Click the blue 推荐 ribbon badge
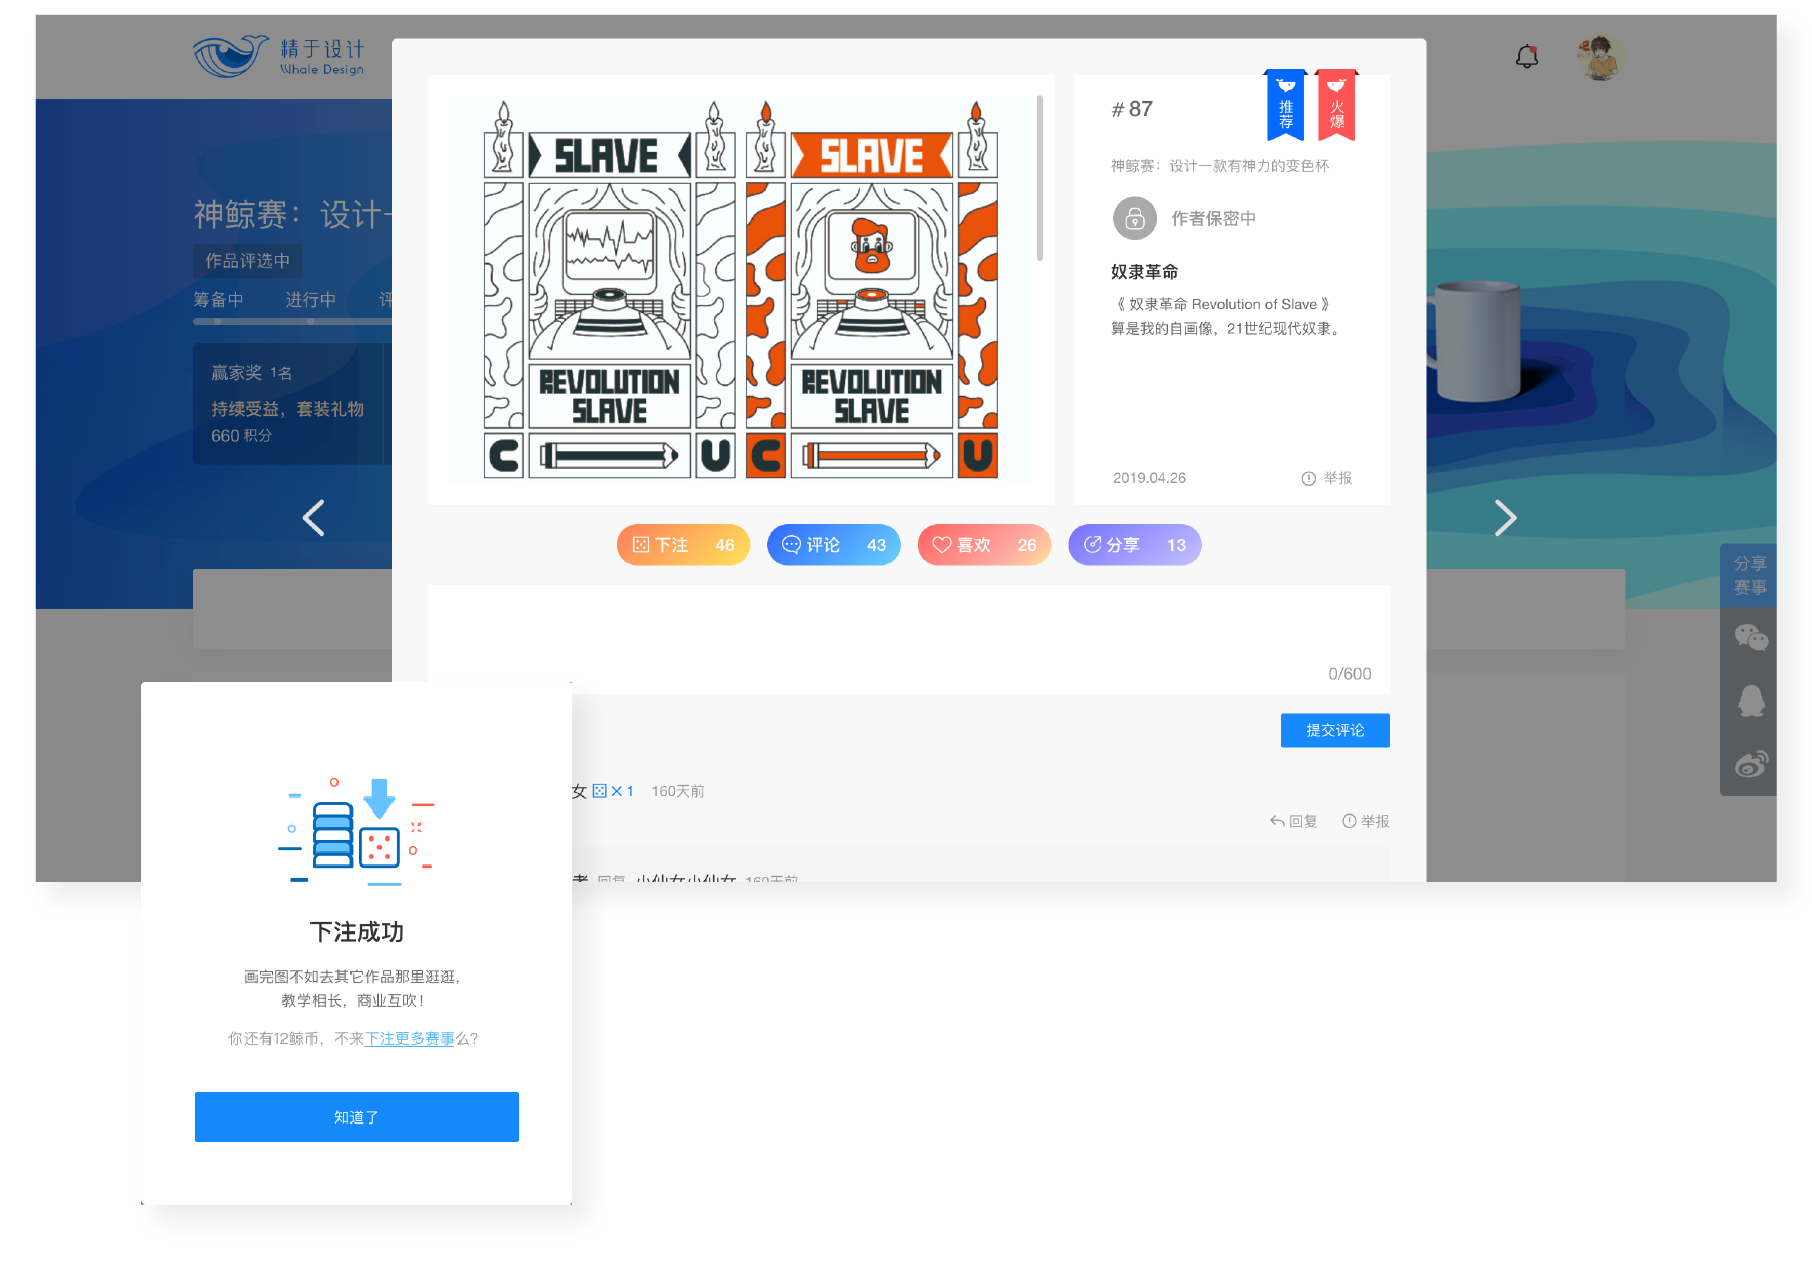The height and width of the screenshot is (1277, 1812). 1286,105
